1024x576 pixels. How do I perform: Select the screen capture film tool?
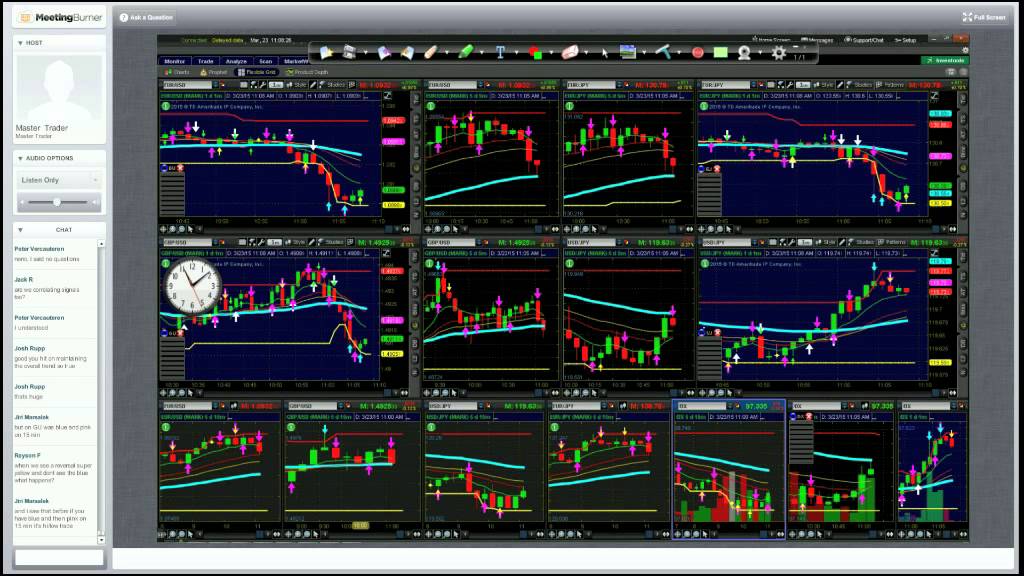(349, 52)
